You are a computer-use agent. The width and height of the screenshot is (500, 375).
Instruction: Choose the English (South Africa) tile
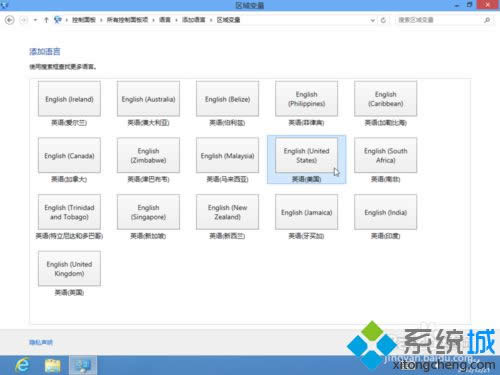385,155
